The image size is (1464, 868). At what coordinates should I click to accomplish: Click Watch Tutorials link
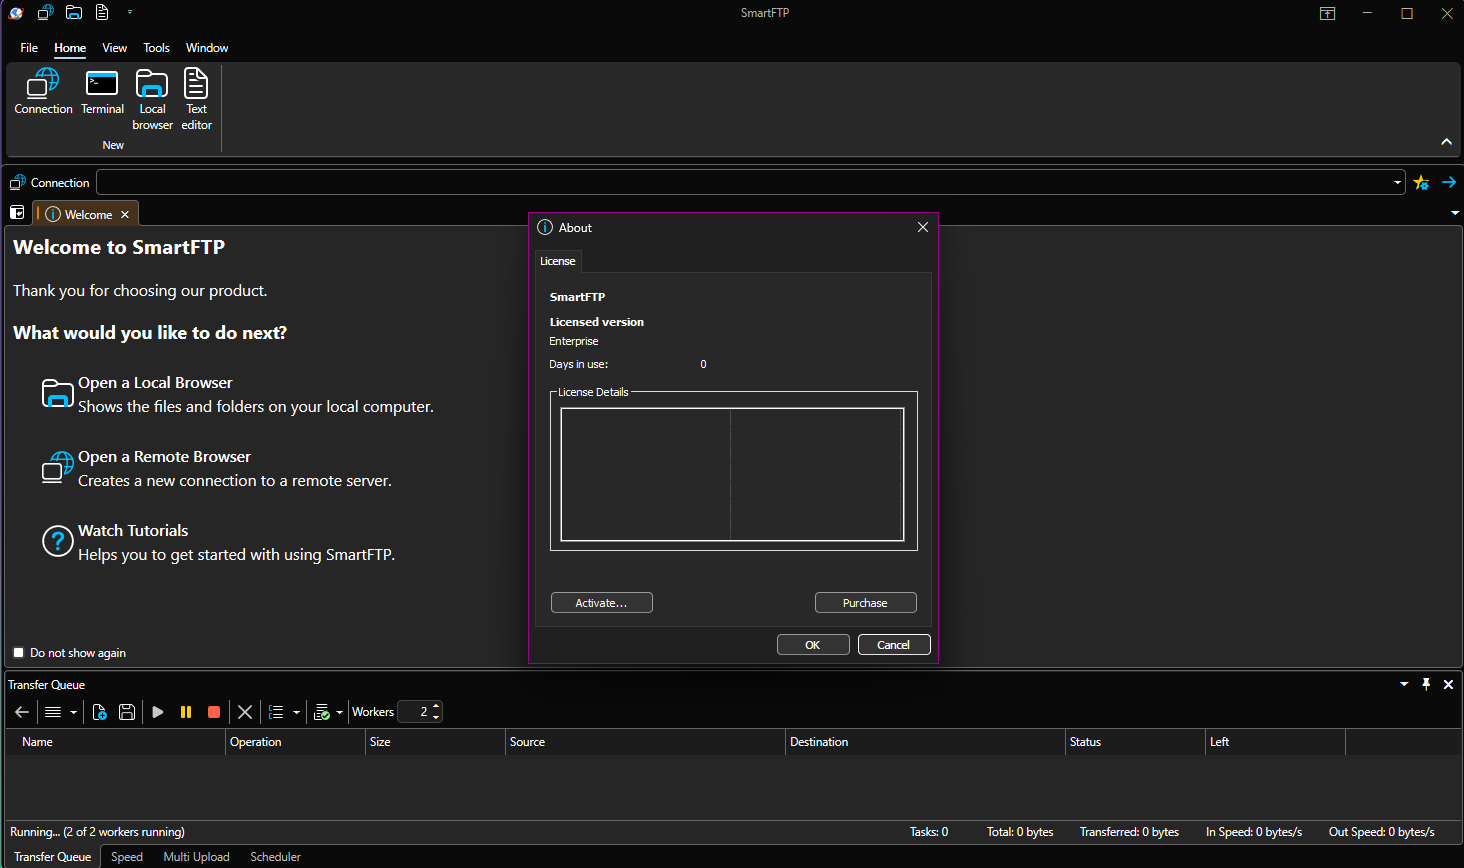(x=133, y=531)
